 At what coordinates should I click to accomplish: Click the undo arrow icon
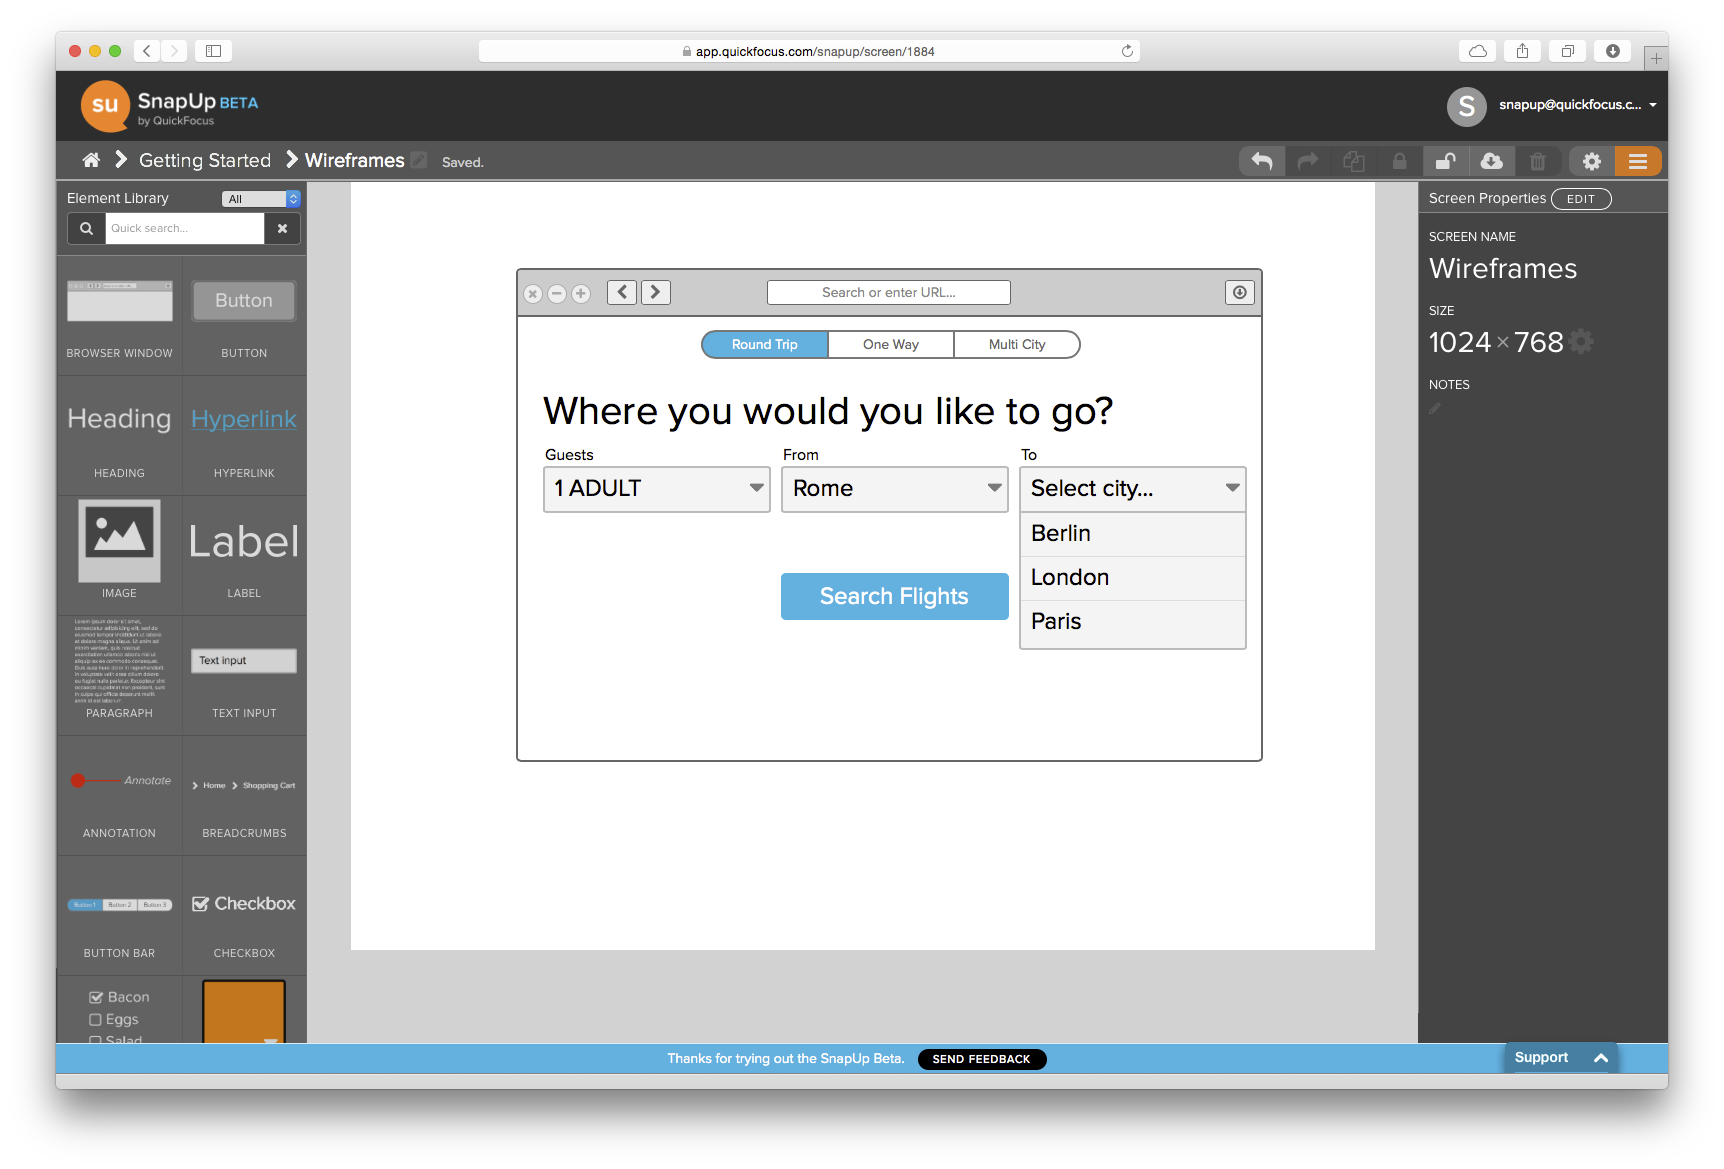point(1262,161)
